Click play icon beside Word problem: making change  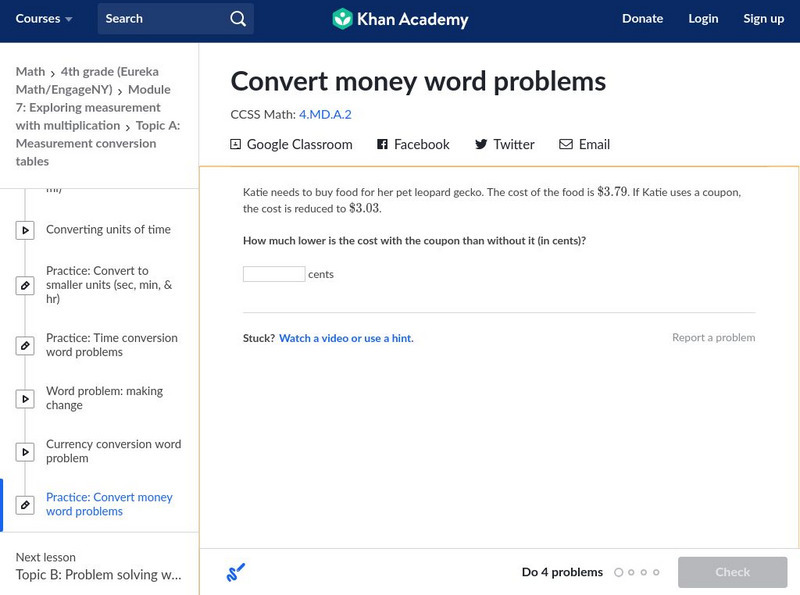(25, 399)
